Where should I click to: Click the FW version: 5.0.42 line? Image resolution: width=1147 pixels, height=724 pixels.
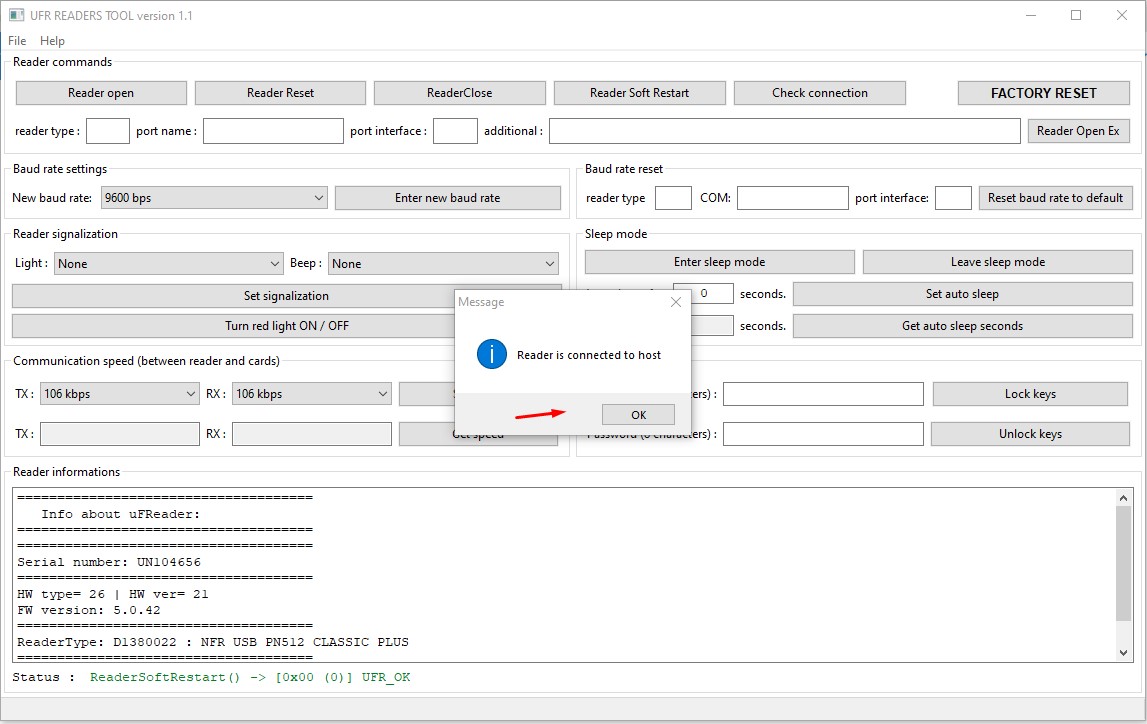coord(89,610)
